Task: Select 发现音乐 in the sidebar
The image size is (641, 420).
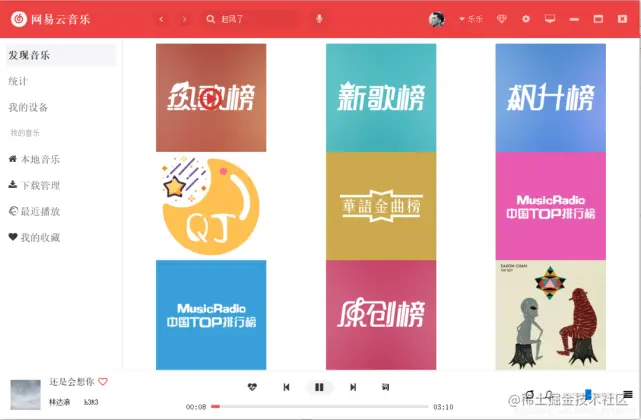Action: 61,55
